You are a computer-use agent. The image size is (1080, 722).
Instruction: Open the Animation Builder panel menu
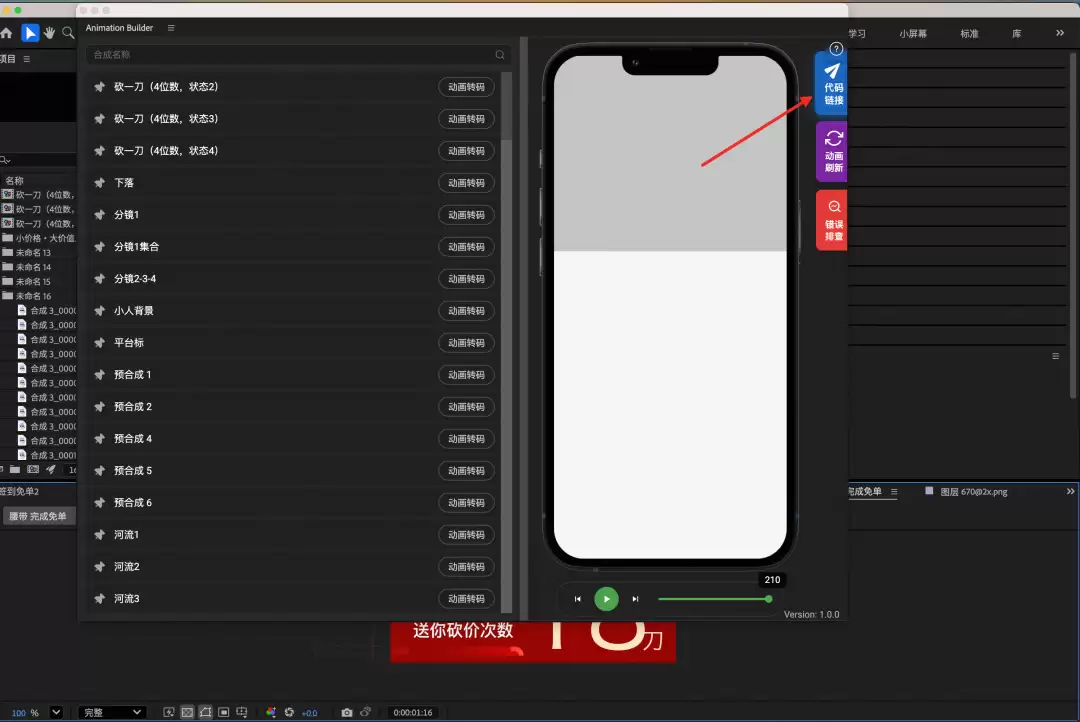[171, 28]
